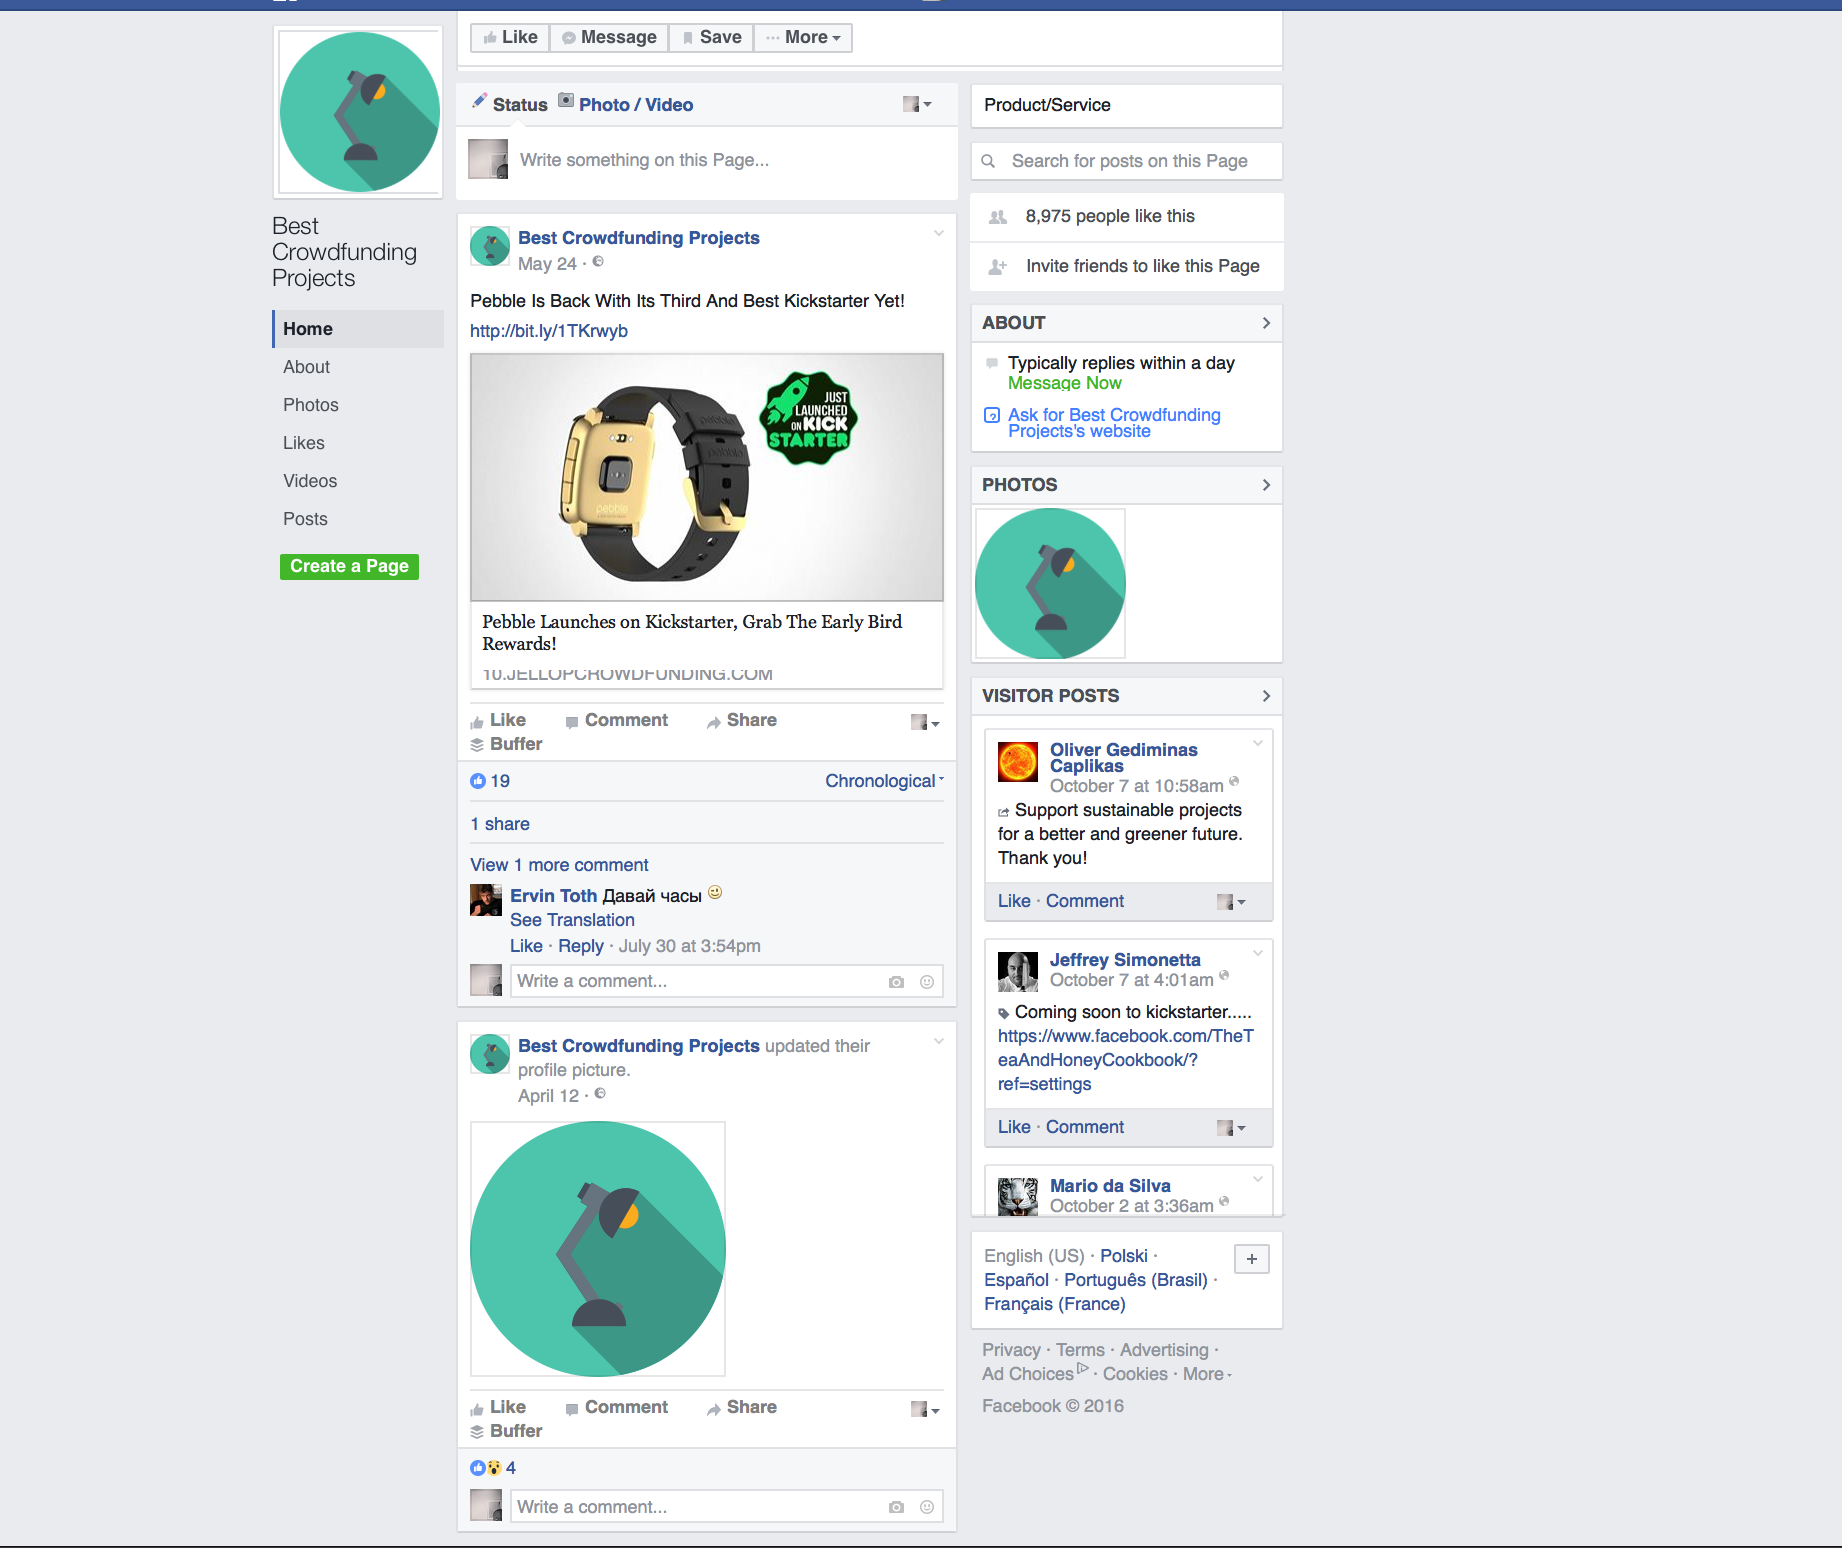Expand the PHOTOS section arrow

pos(1266,485)
